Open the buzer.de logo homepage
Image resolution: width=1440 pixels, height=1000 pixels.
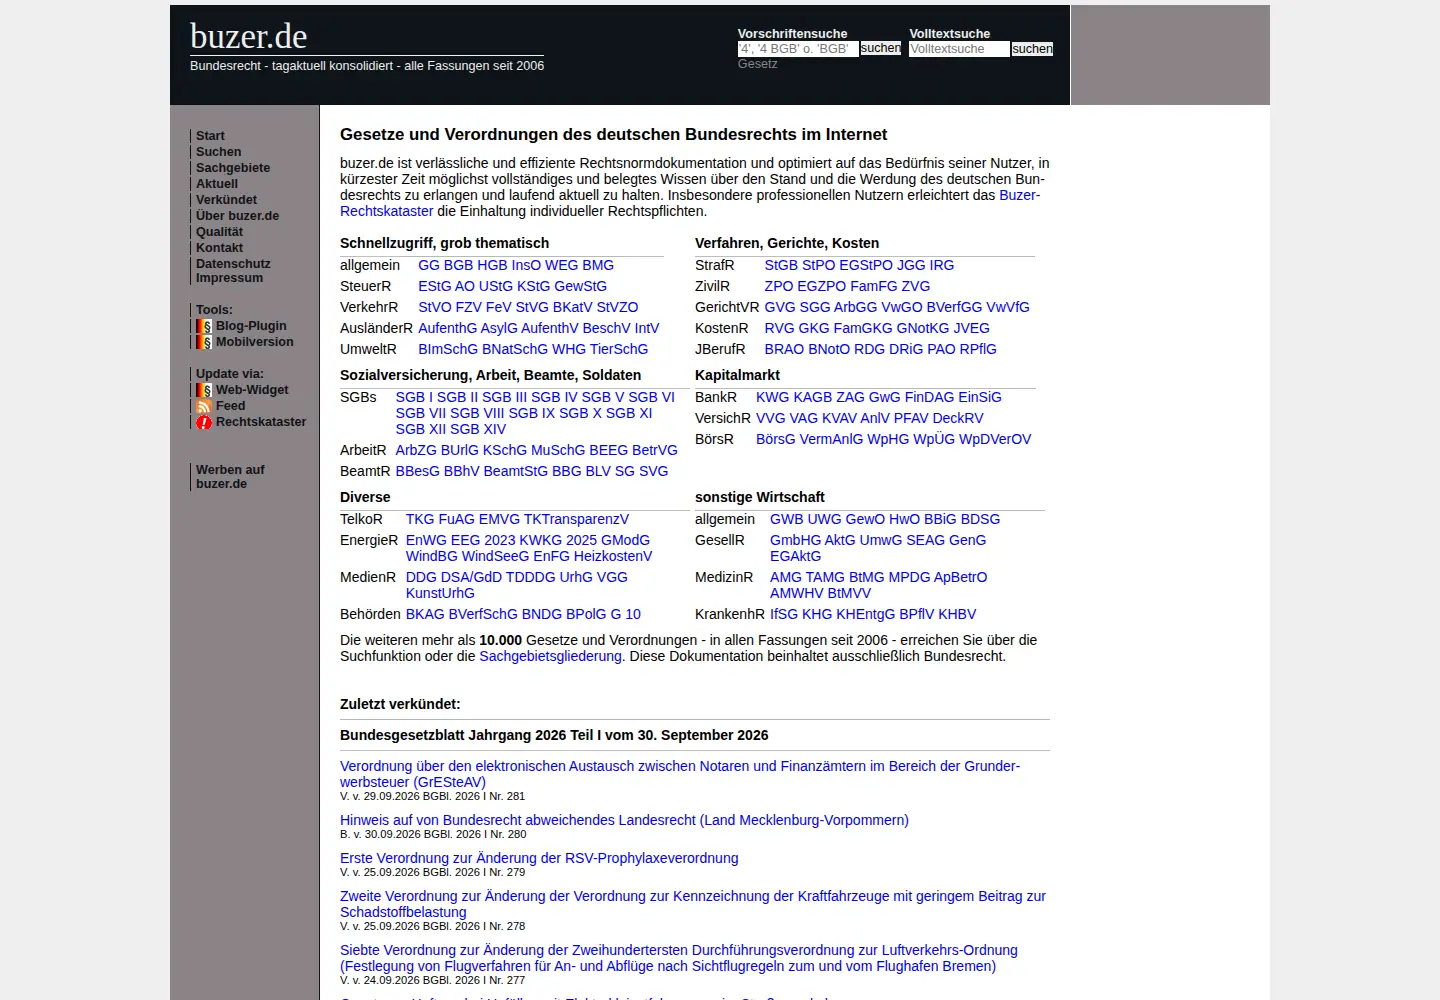249,36
